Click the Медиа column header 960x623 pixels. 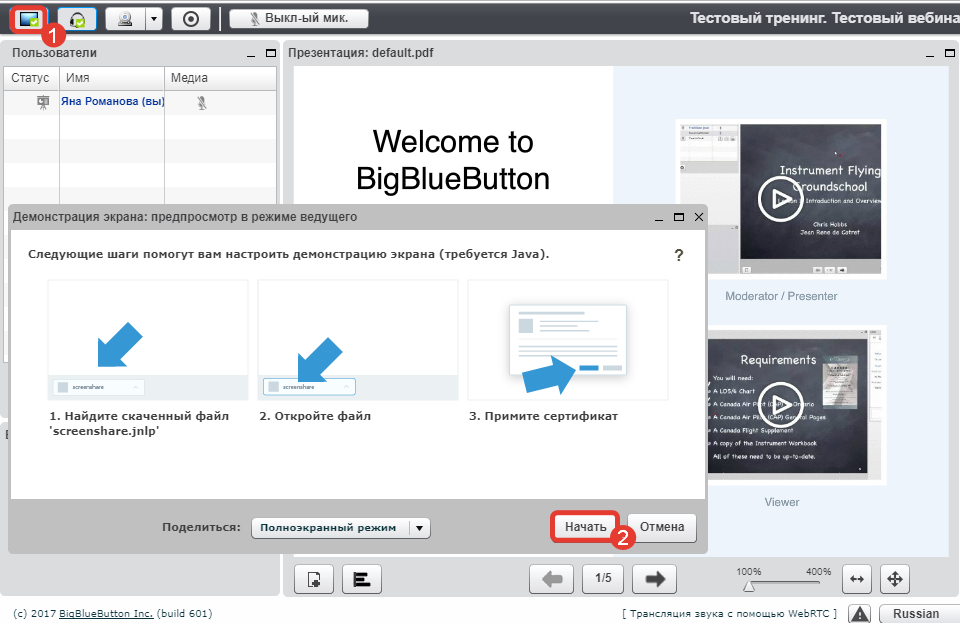pos(220,78)
